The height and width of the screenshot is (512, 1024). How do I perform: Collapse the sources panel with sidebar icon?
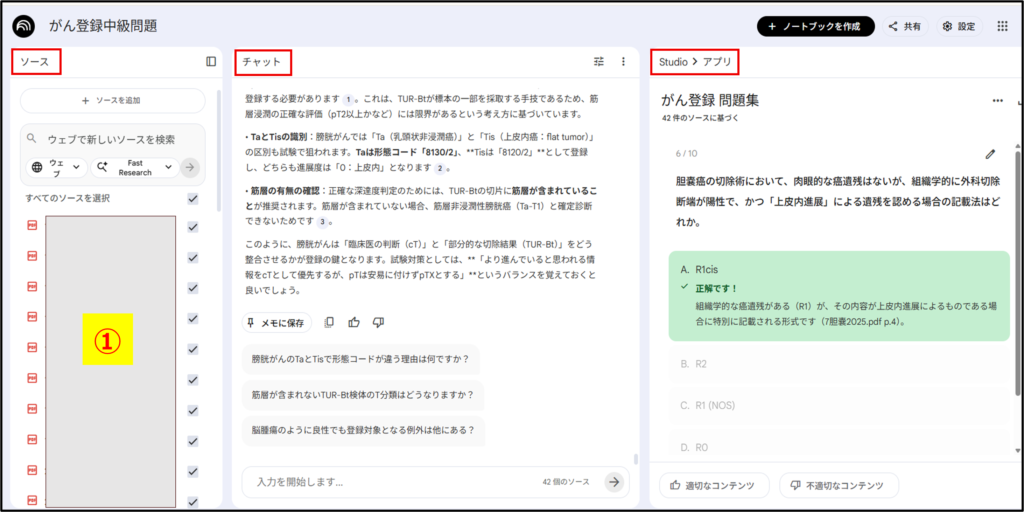pos(211,61)
